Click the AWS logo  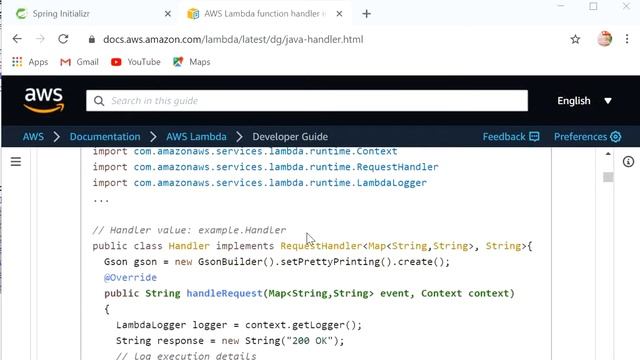(44, 100)
